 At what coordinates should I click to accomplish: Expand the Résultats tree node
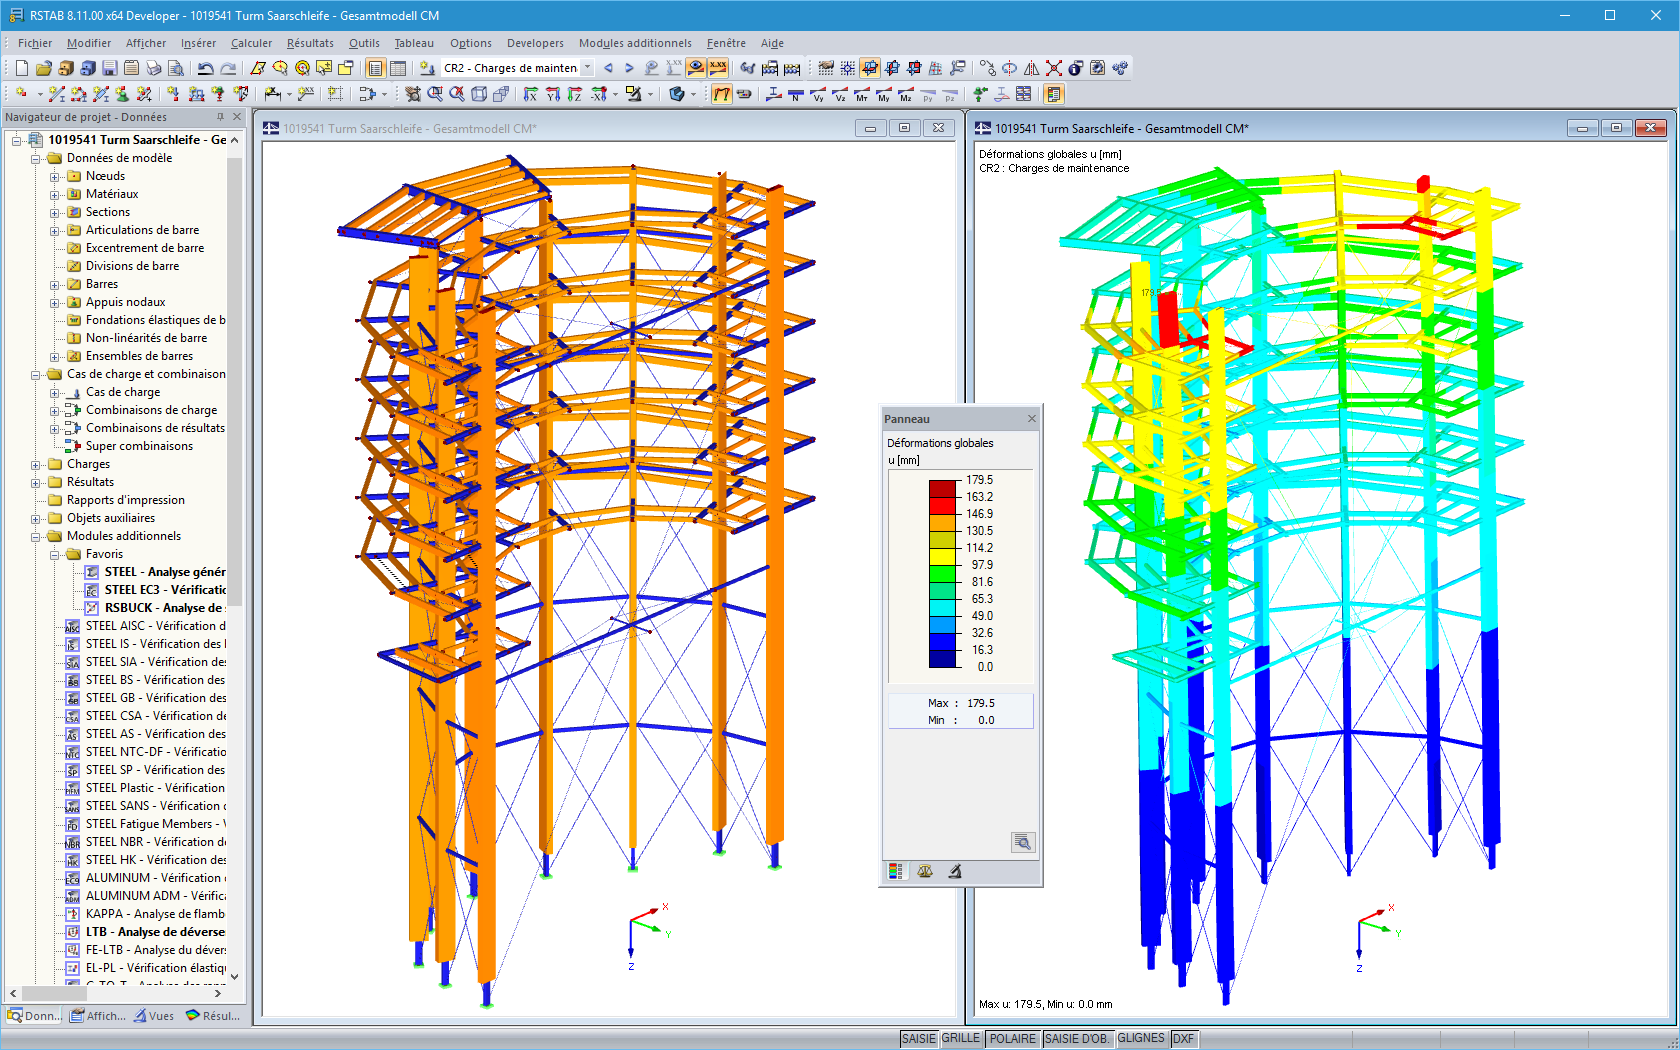tap(36, 483)
